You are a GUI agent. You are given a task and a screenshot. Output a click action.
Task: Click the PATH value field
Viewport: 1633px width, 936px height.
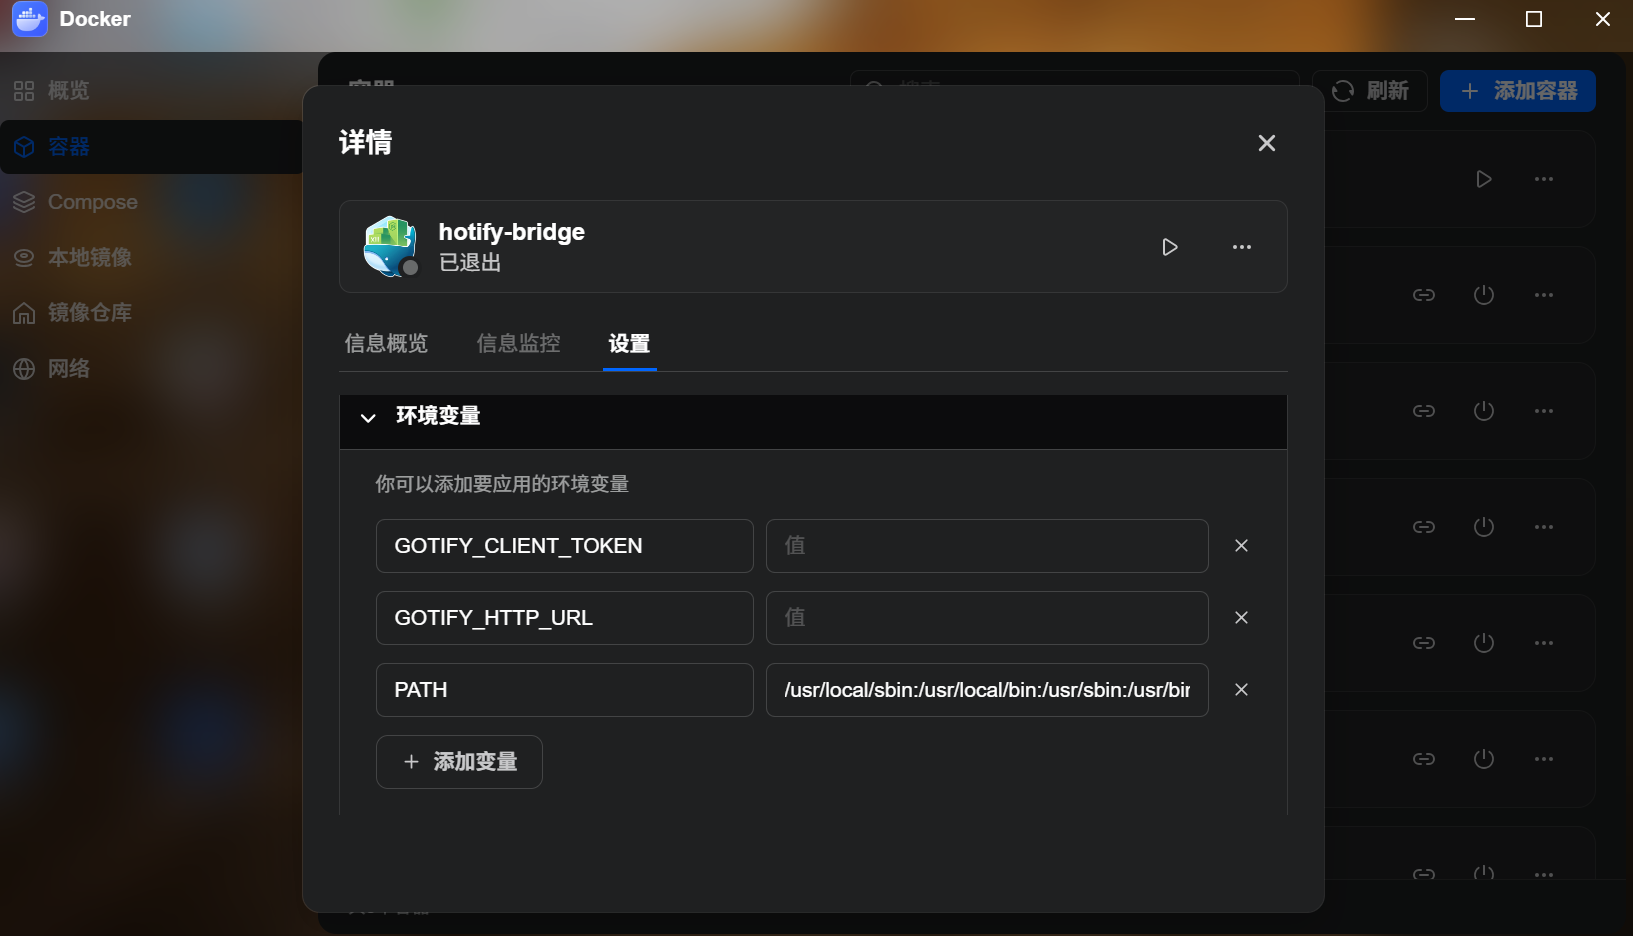(x=987, y=690)
